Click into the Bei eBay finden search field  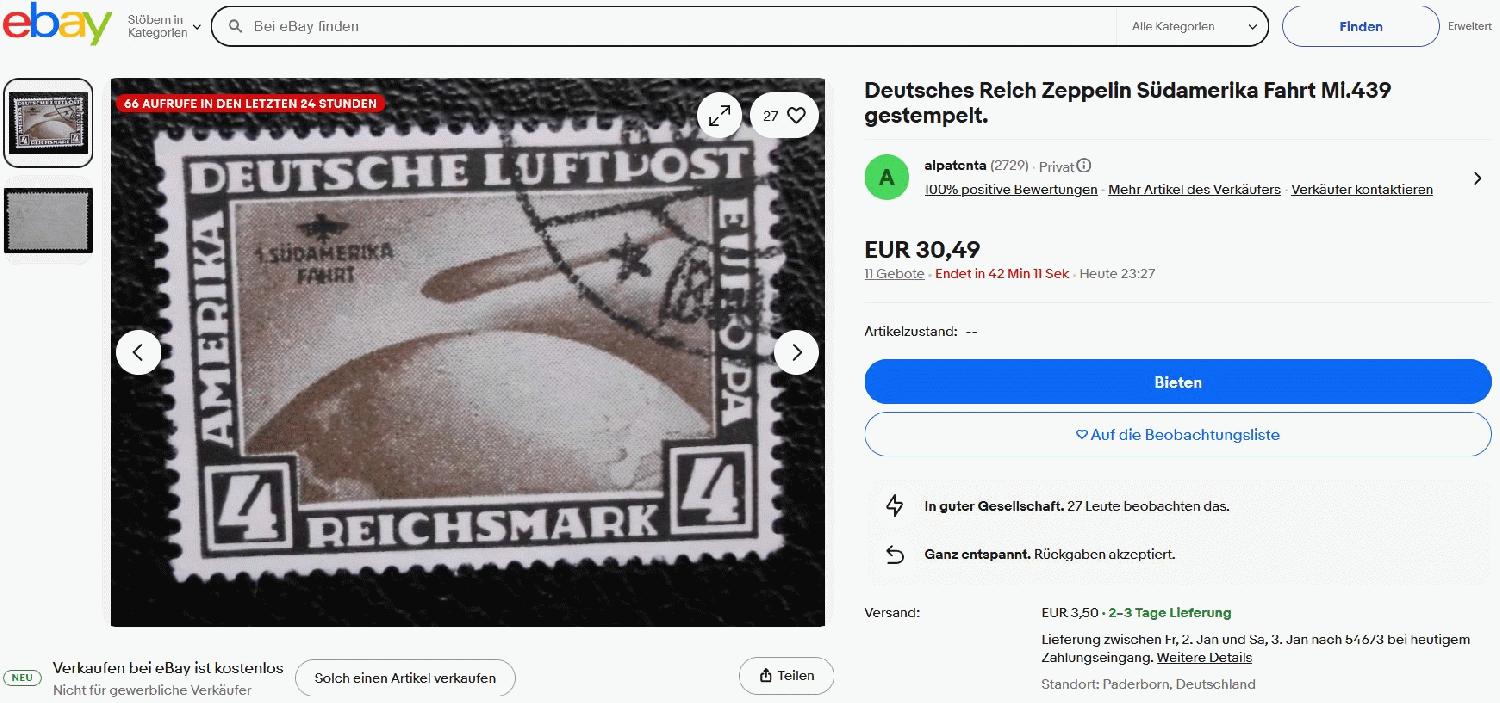(x=680, y=27)
